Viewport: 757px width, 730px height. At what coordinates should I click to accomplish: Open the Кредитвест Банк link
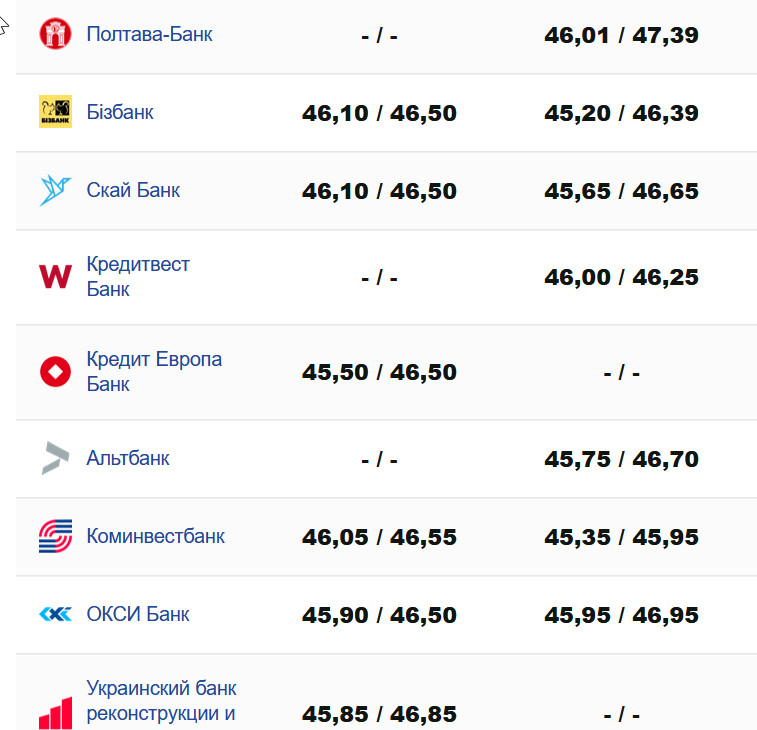(x=138, y=277)
